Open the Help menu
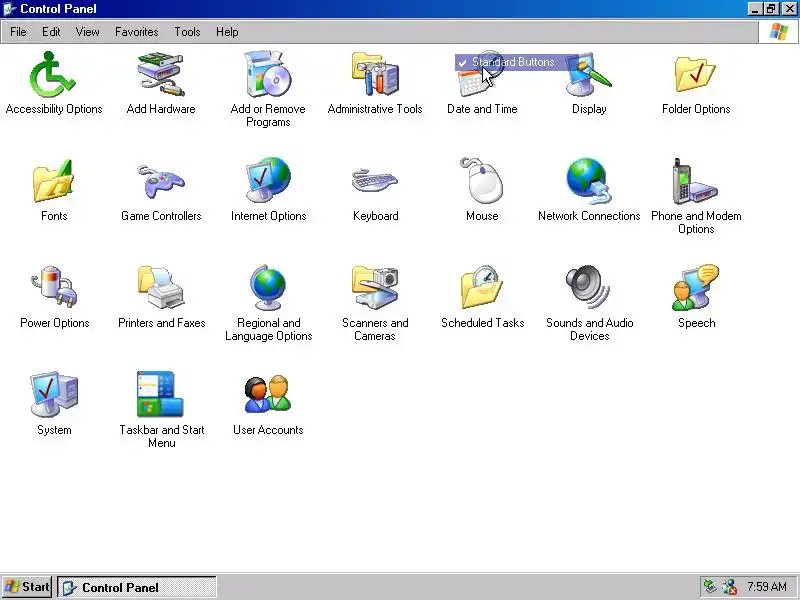Image resolution: width=800 pixels, height=600 pixels. [x=227, y=32]
